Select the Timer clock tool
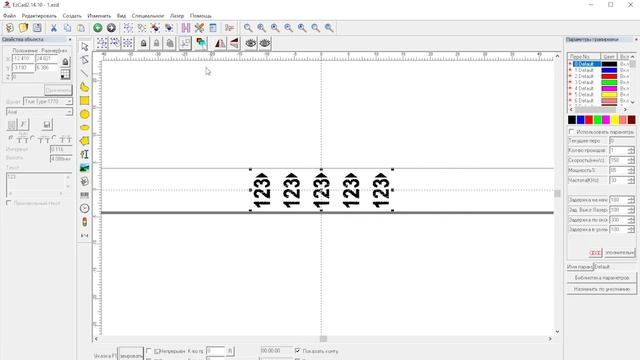Image resolution: width=640 pixels, height=360 pixels. (84, 208)
